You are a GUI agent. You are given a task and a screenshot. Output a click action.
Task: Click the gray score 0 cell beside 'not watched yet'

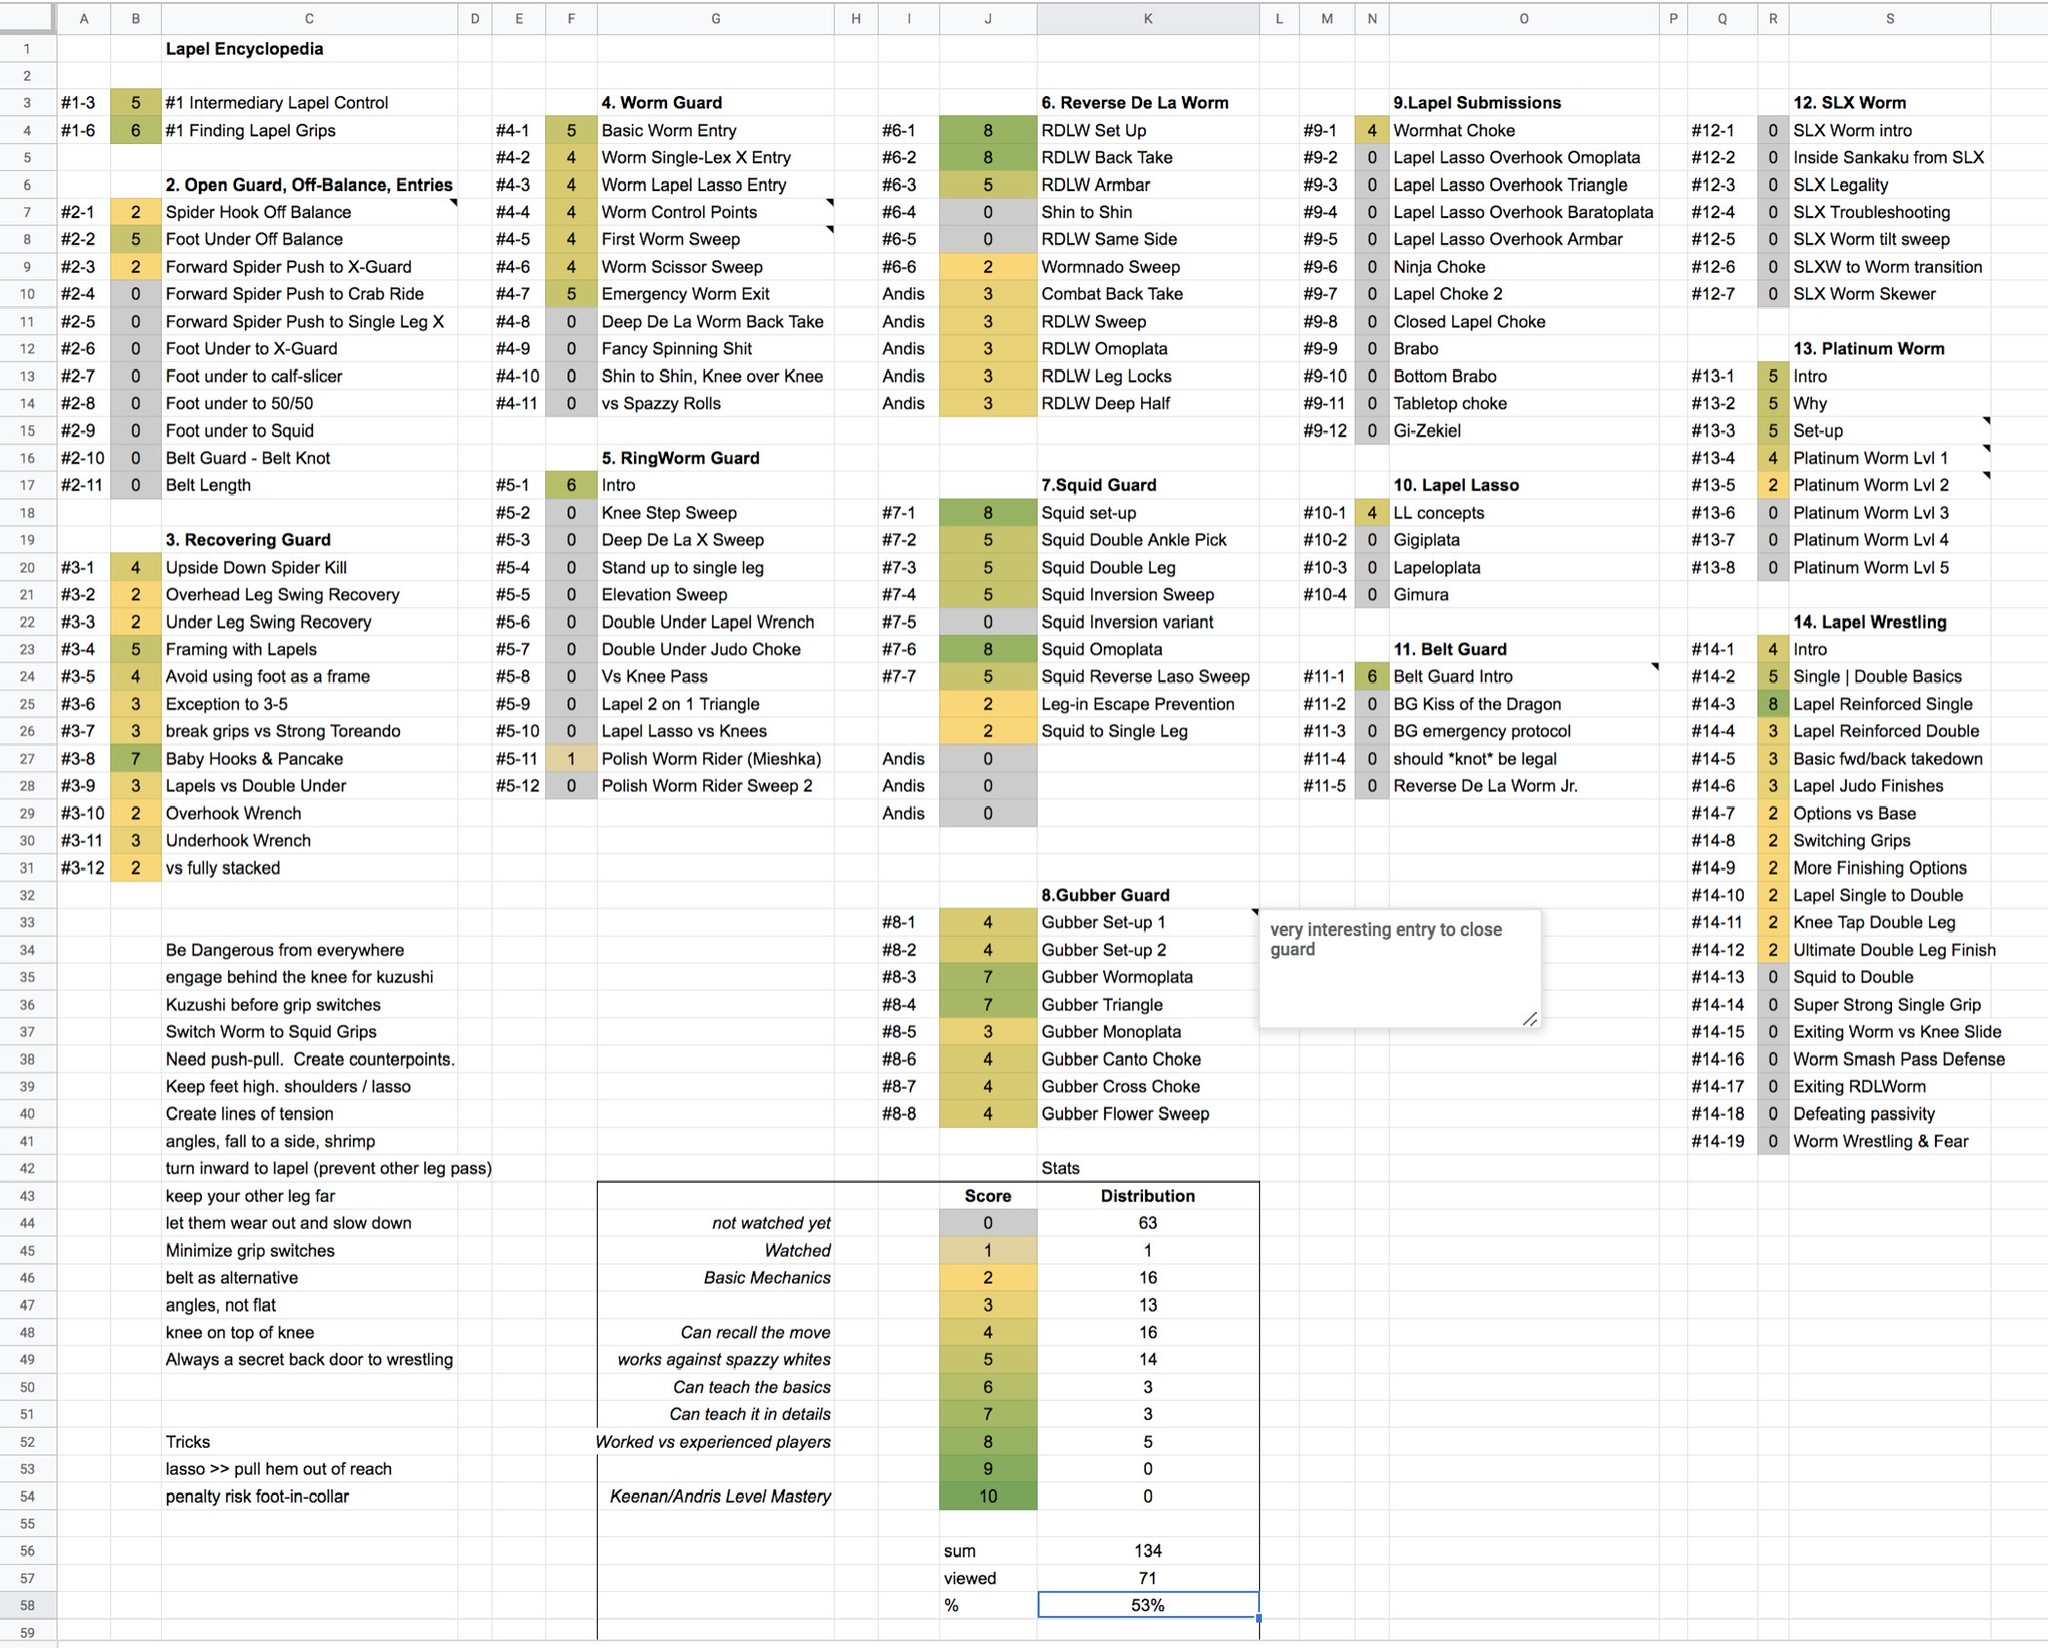tap(987, 1223)
